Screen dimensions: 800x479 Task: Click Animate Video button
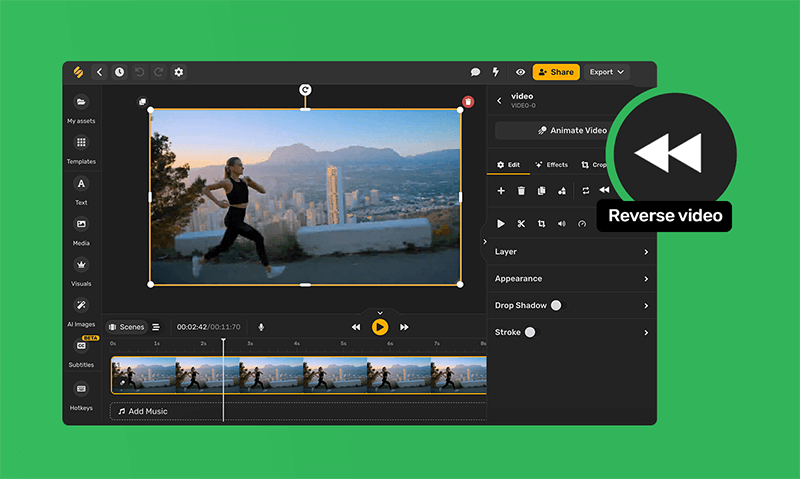coord(572,131)
